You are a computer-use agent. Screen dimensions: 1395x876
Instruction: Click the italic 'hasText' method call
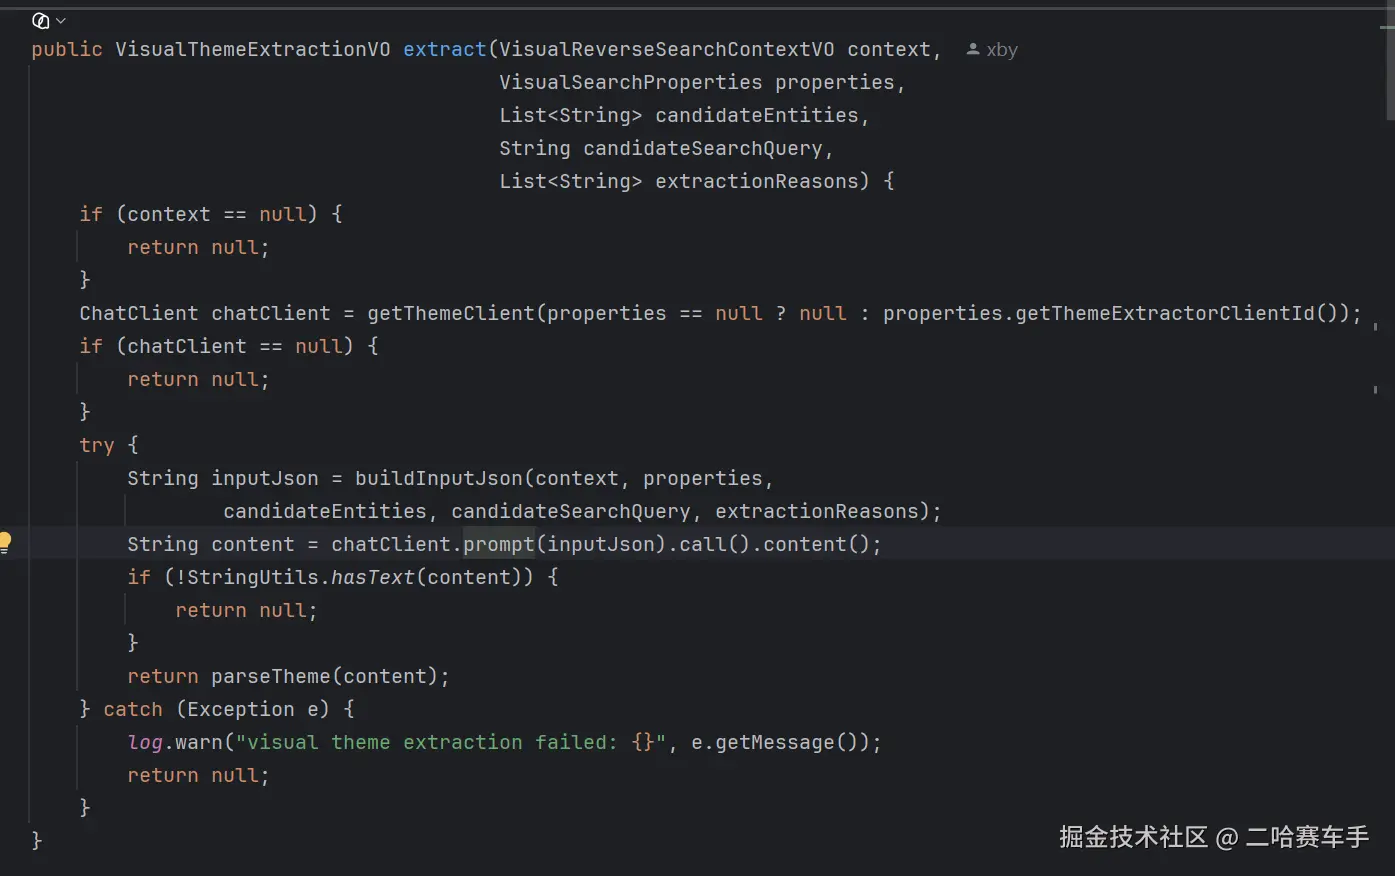(x=371, y=577)
